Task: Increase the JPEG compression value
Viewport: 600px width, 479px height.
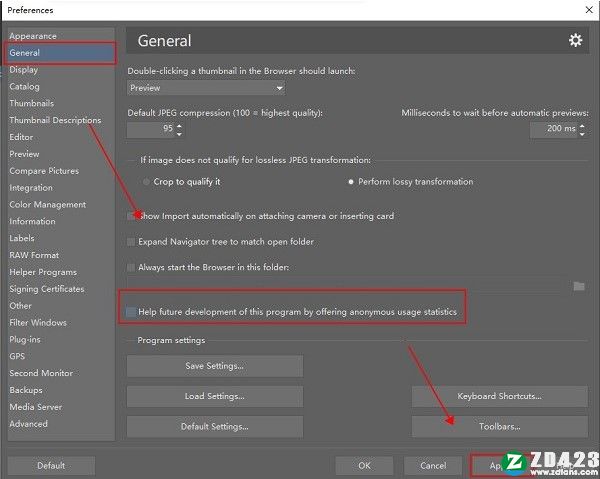Action: click(x=179, y=125)
